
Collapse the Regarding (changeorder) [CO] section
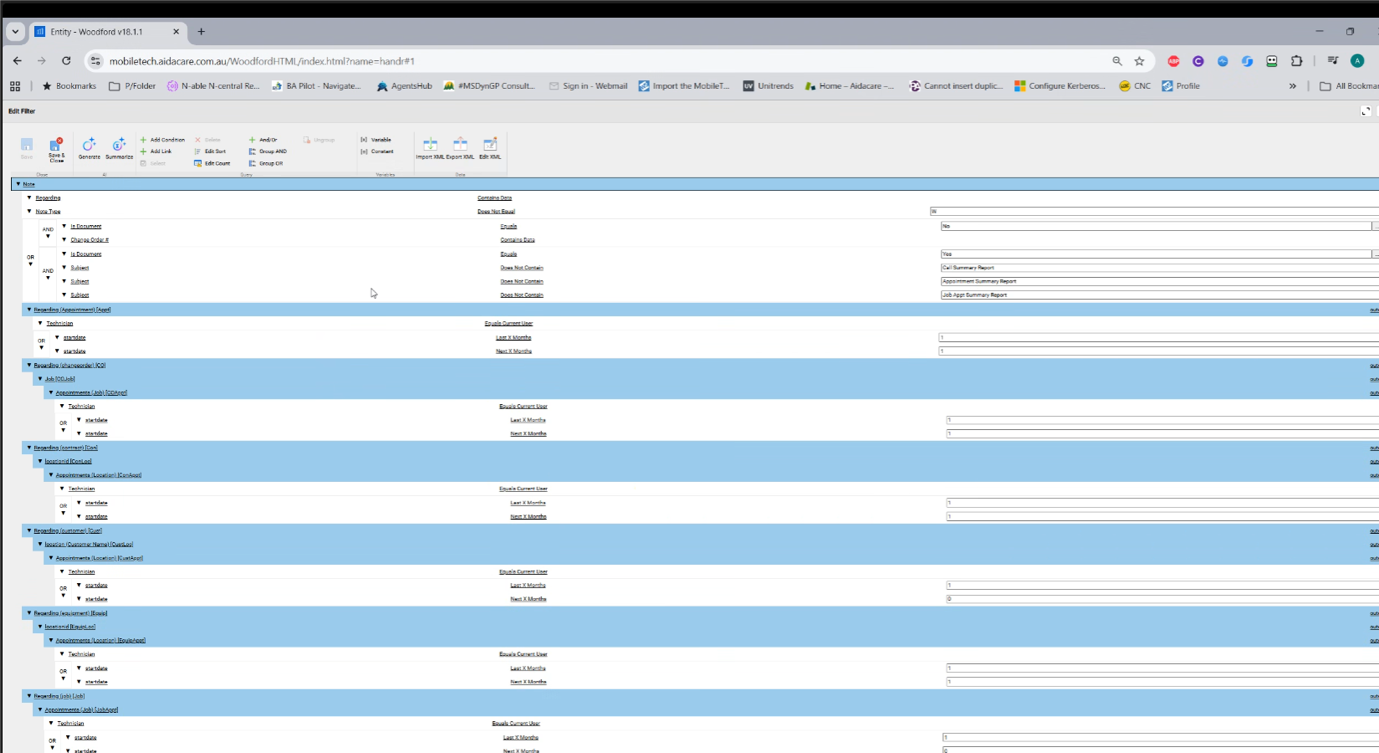(x=29, y=365)
